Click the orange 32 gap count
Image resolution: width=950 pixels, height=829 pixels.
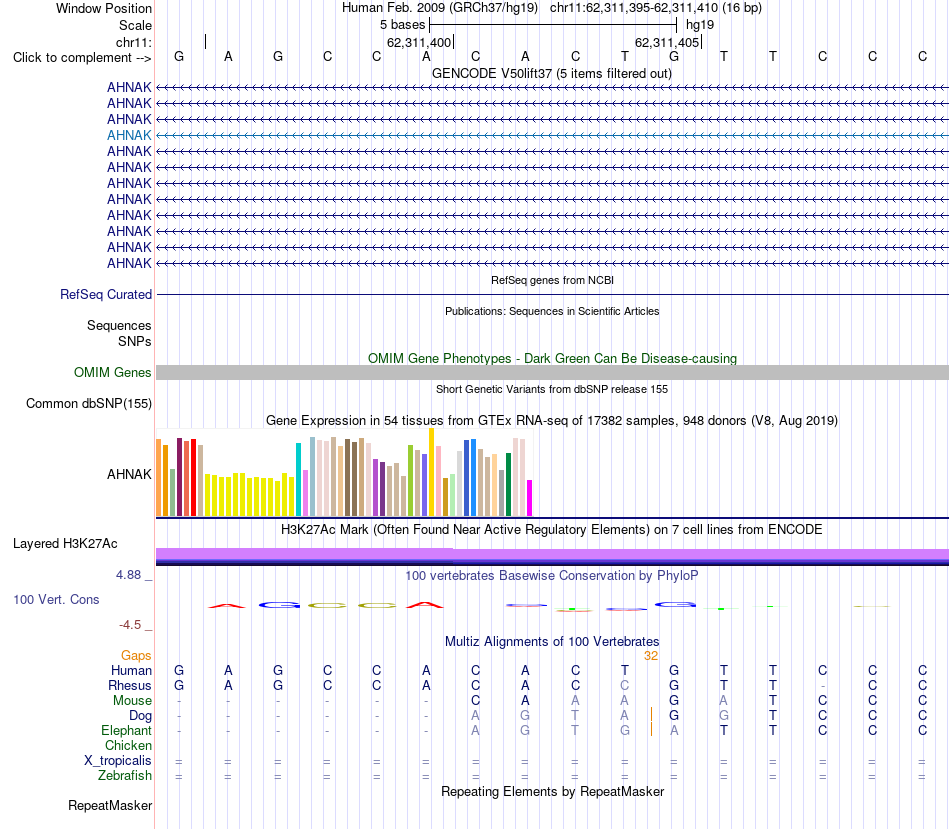651,656
